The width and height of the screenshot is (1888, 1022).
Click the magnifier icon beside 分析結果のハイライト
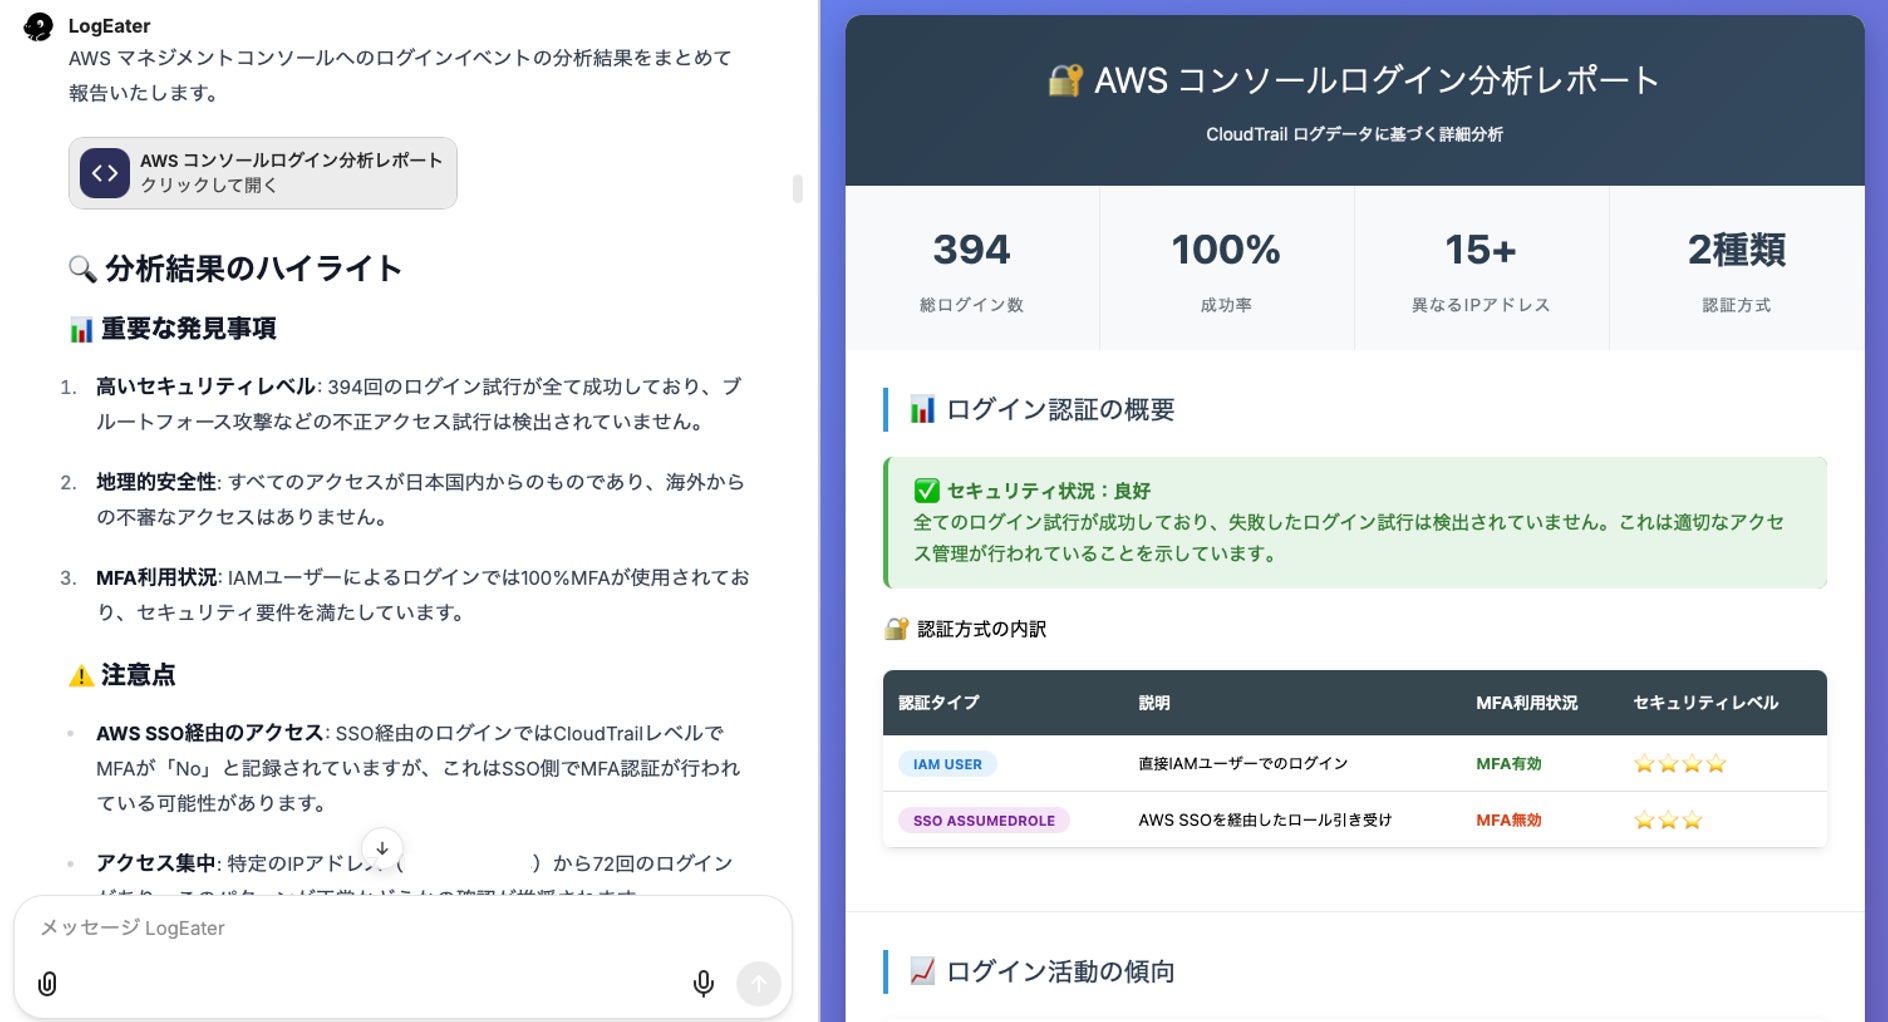click(x=82, y=268)
